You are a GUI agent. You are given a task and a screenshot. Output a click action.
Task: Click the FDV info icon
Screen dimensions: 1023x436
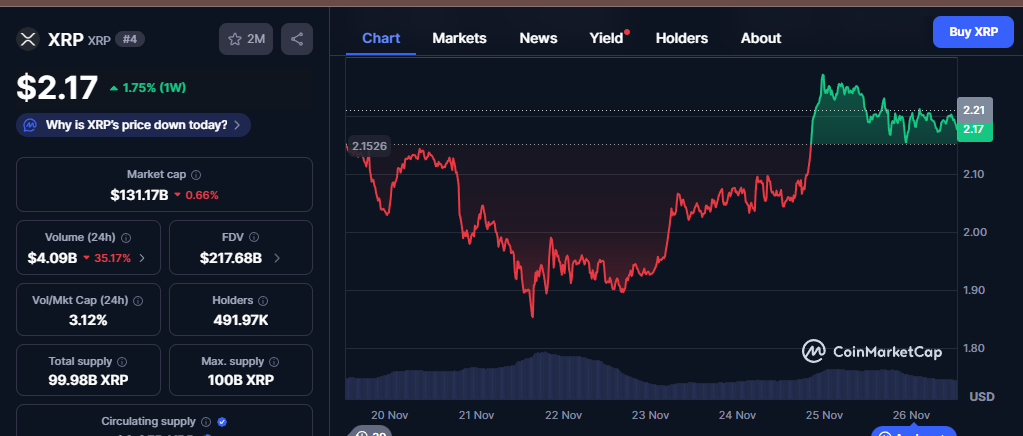tap(253, 238)
